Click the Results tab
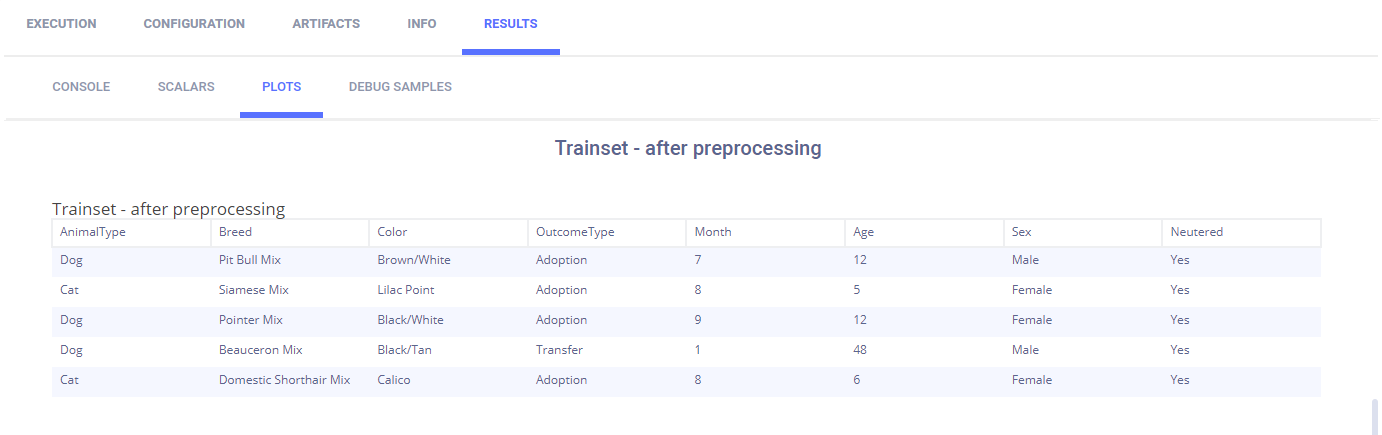The width and height of the screenshot is (1382, 435). [510, 24]
